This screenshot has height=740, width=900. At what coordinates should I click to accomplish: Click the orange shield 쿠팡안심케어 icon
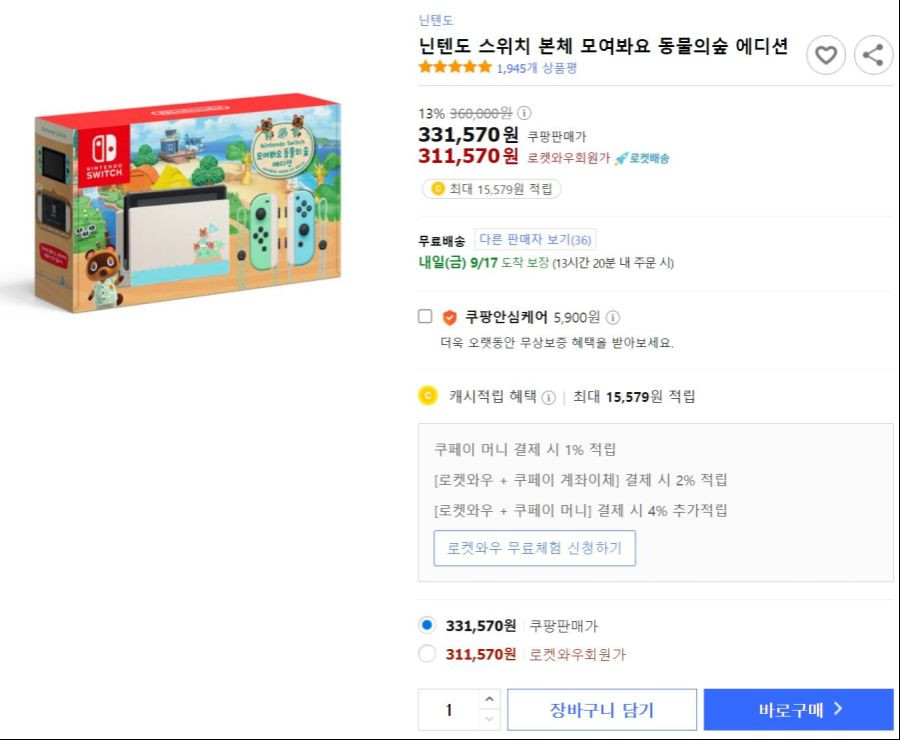(x=449, y=317)
